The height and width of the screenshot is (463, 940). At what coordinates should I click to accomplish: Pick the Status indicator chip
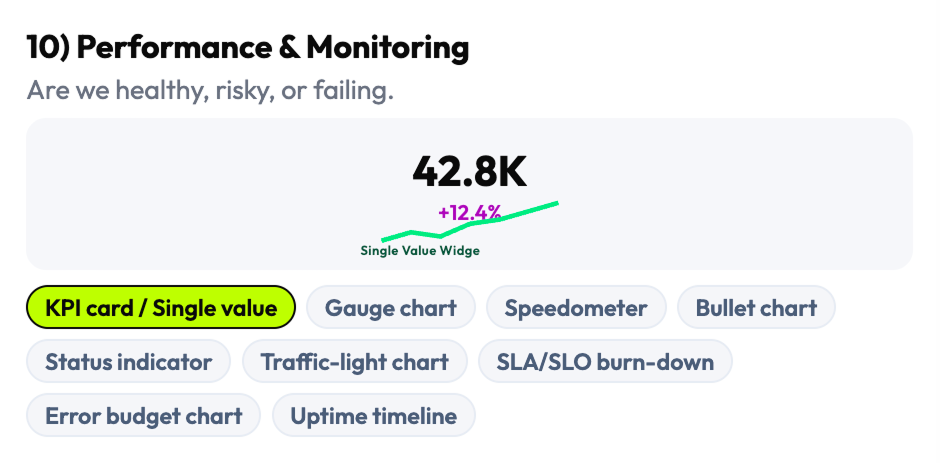coord(129,362)
